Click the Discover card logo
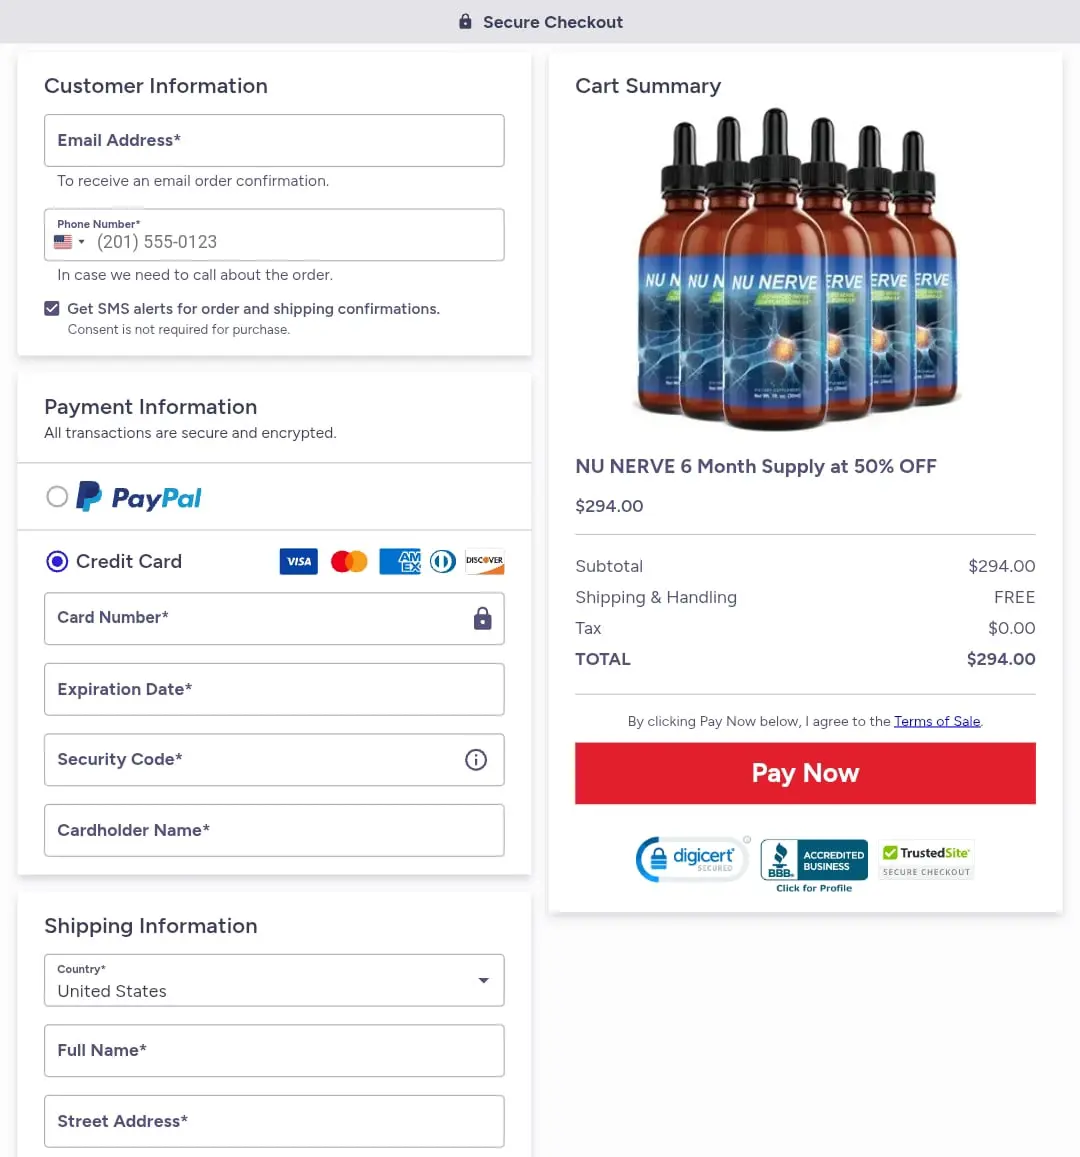The width and height of the screenshot is (1080, 1157). pyautogui.click(x=485, y=562)
